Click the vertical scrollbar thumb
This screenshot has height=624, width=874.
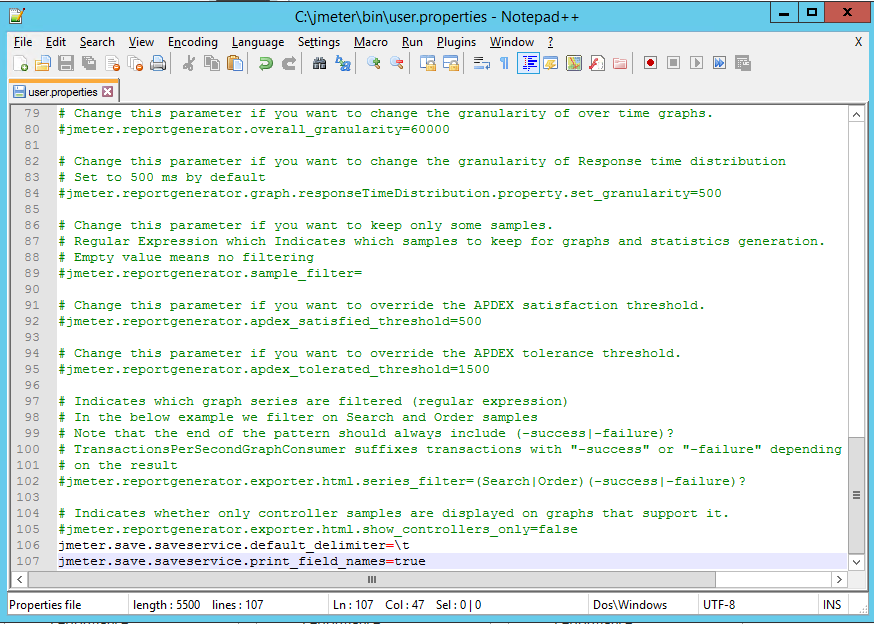click(x=856, y=495)
